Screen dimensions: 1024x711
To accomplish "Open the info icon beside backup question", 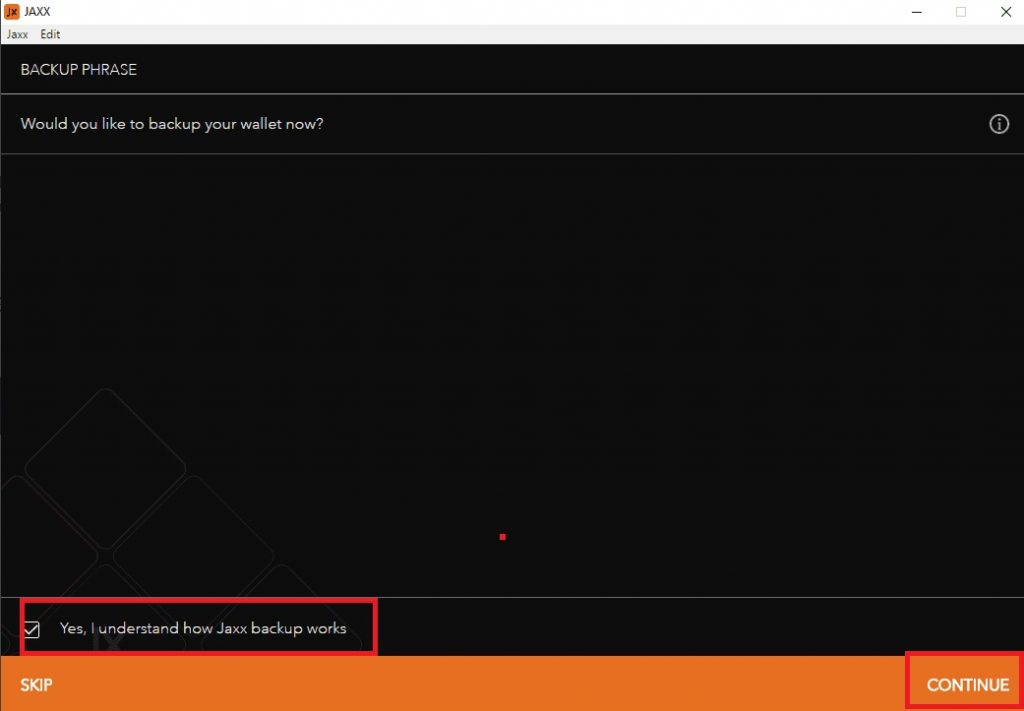I will [999, 124].
